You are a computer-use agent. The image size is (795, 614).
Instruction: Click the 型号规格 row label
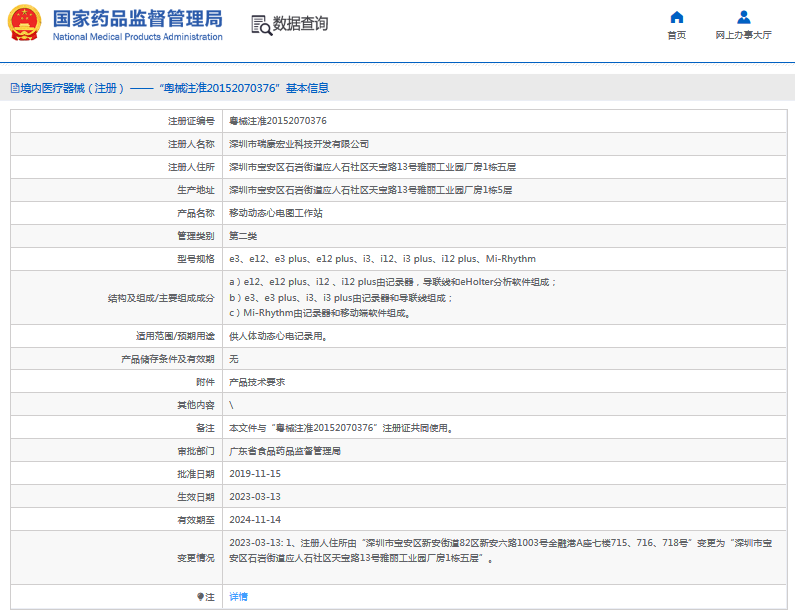click(196, 259)
